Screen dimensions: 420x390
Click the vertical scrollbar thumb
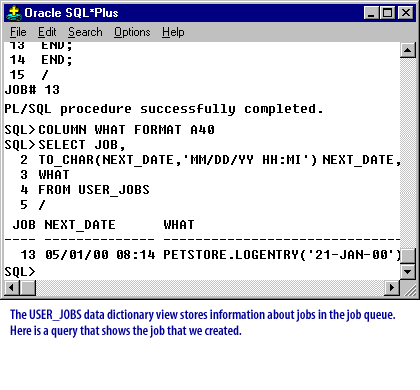pyautogui.click(x=407, y=256)
